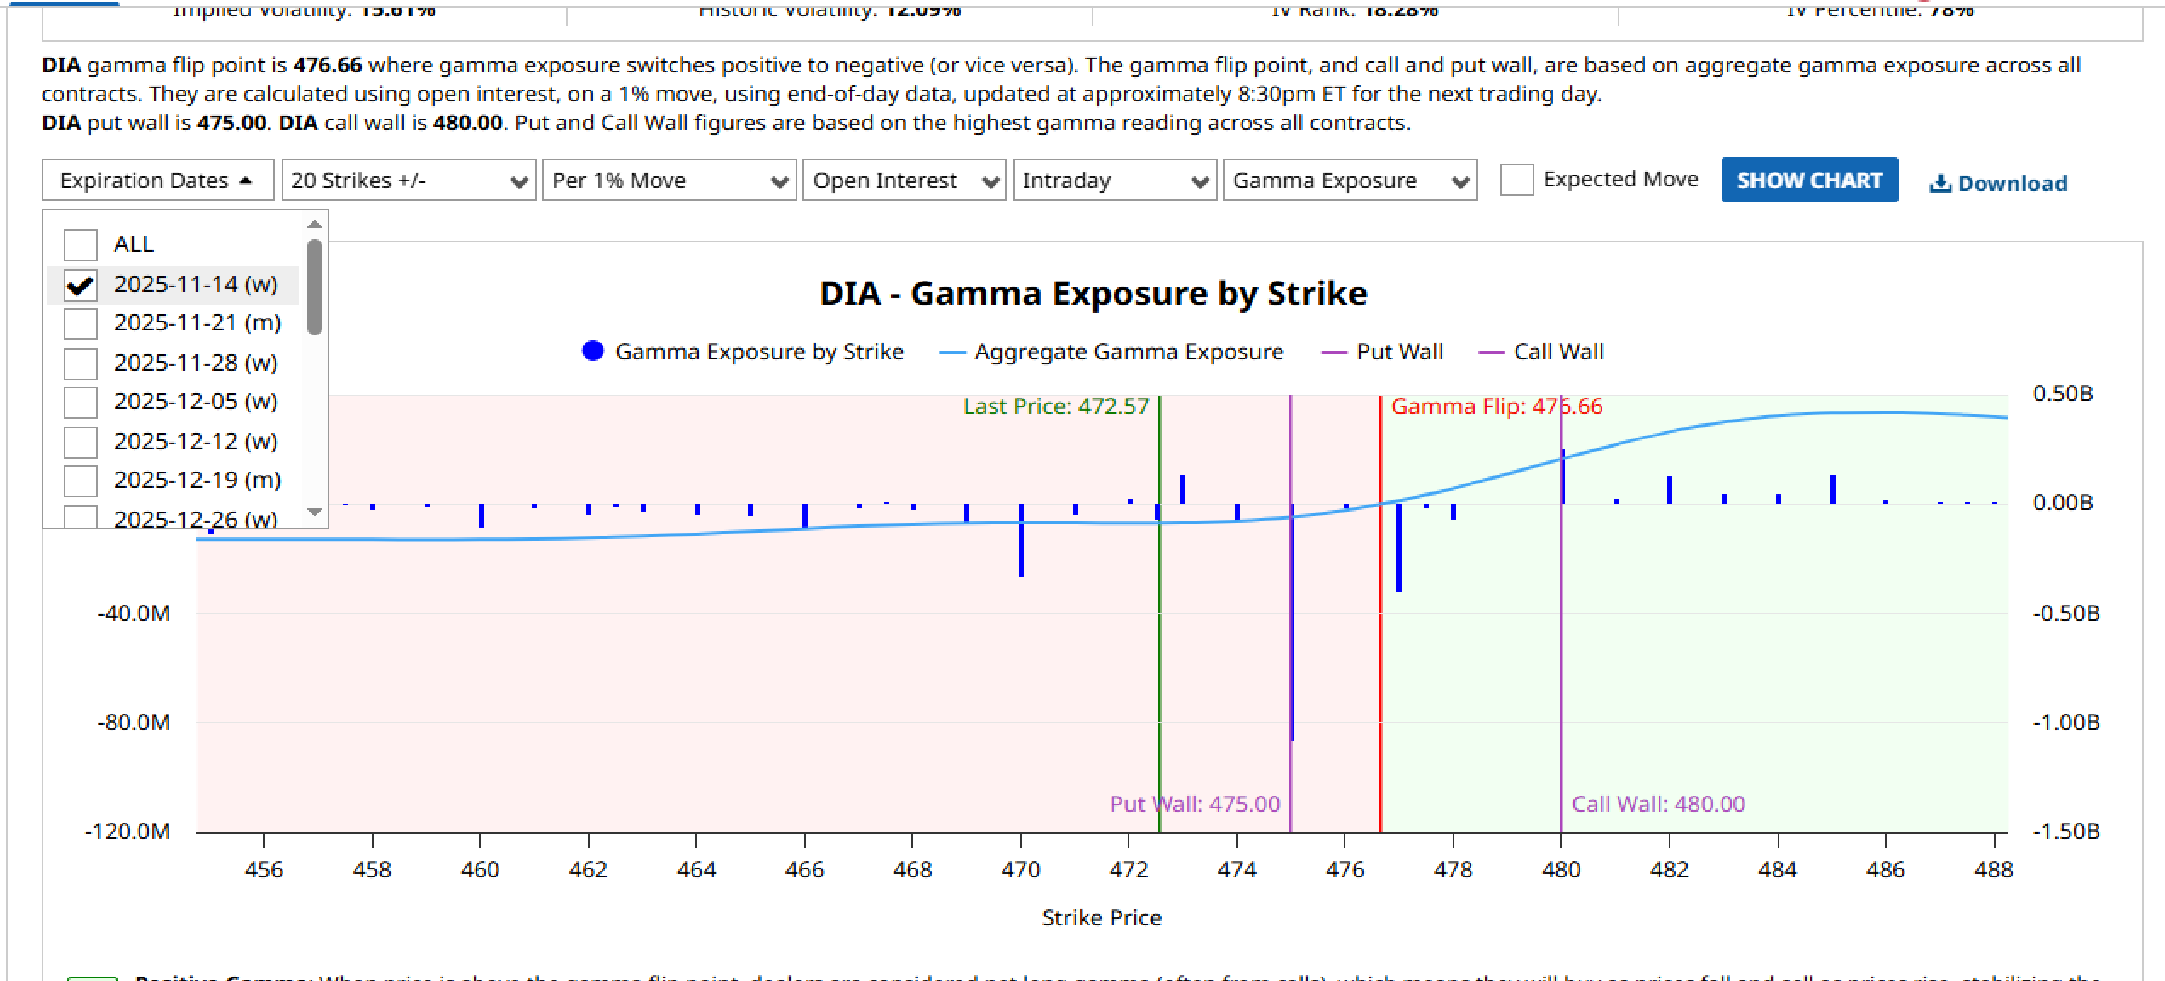Image resolution: width=2165 pixels, height=981 pixels.
Task: Click the blue Gamma Exposure by Strike legend dot
Action: tap(593, 351)
